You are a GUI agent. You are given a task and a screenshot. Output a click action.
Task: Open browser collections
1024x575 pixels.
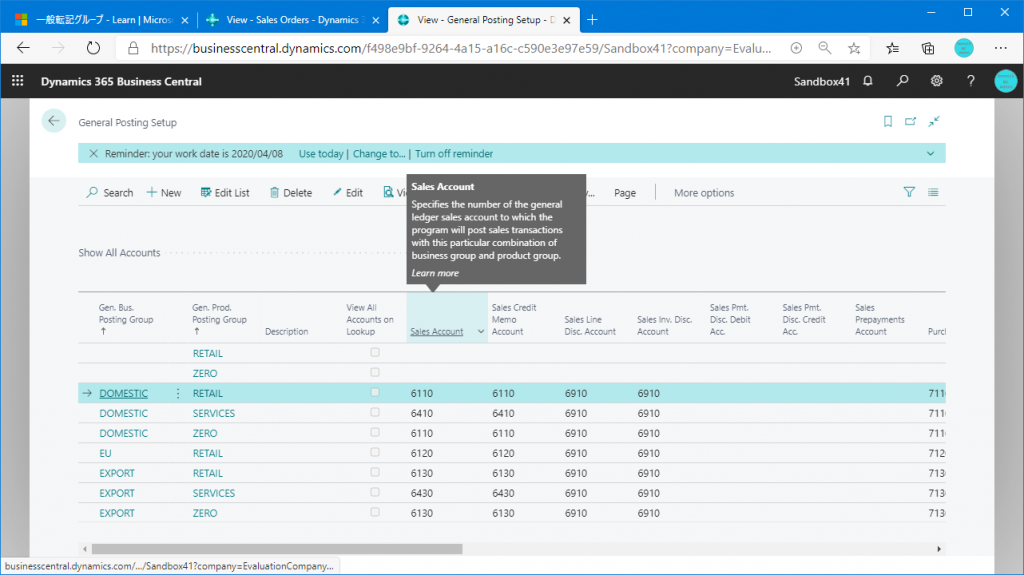tap(928, 48)
